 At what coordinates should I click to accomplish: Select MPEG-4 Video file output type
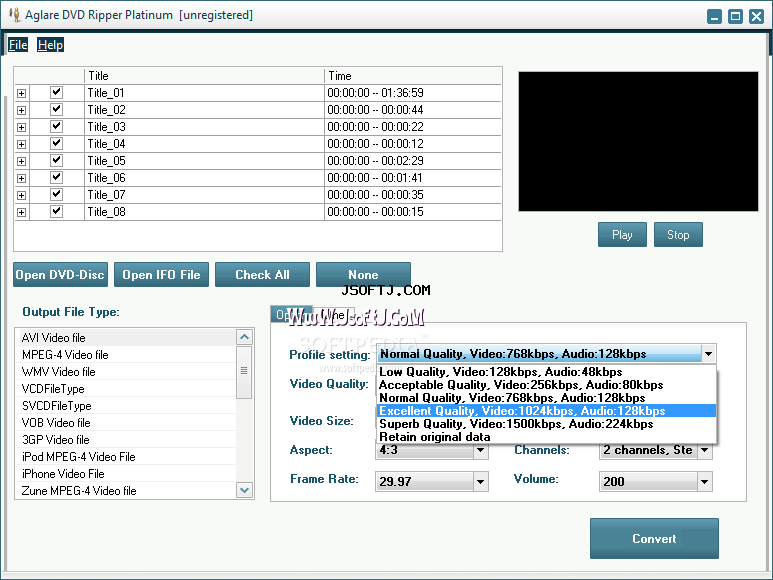click(126, 355)
